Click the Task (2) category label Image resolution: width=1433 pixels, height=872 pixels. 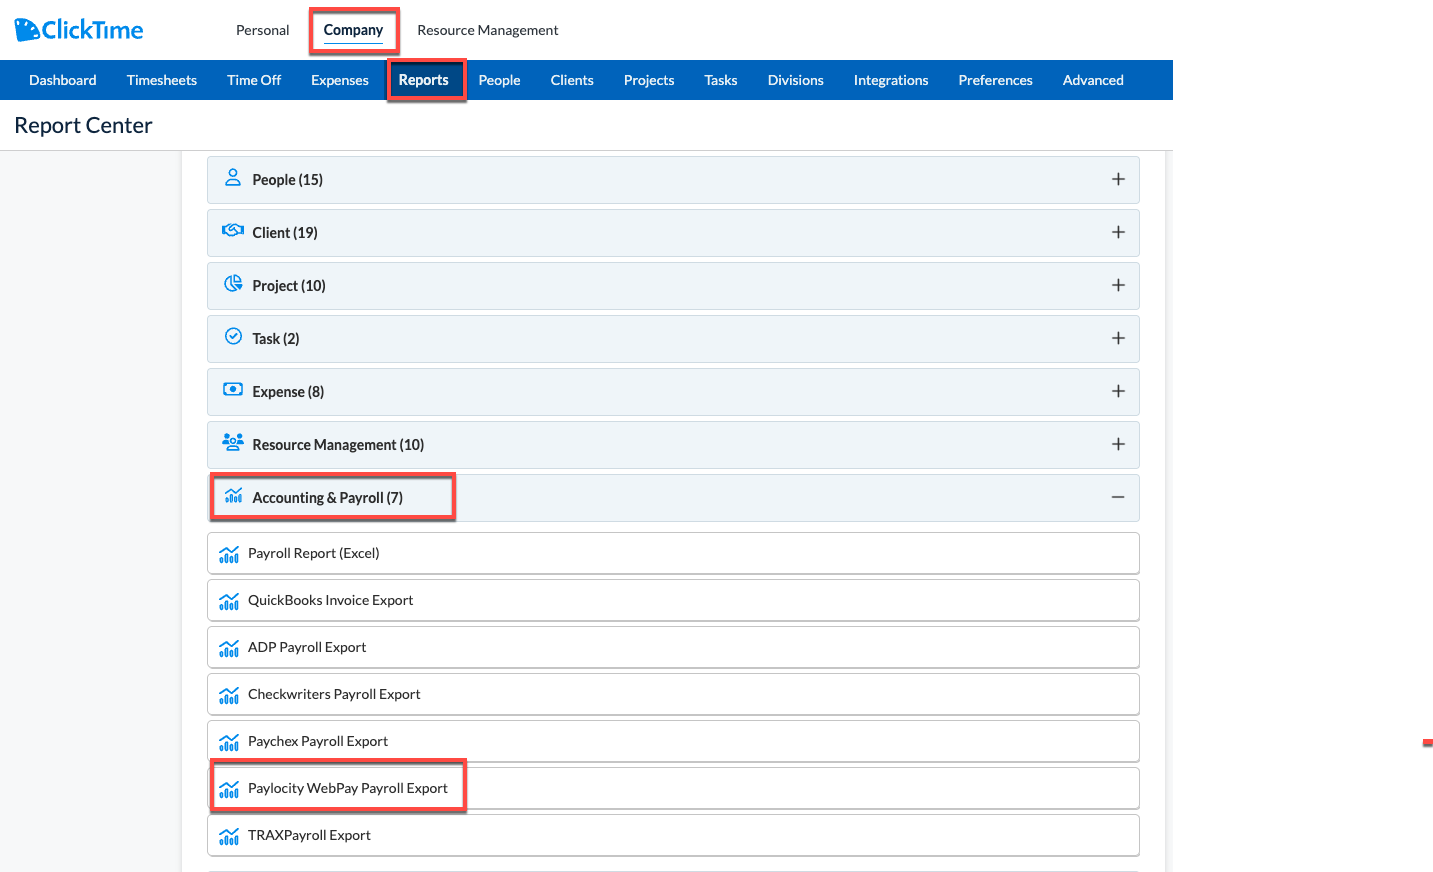click(276, 339)
